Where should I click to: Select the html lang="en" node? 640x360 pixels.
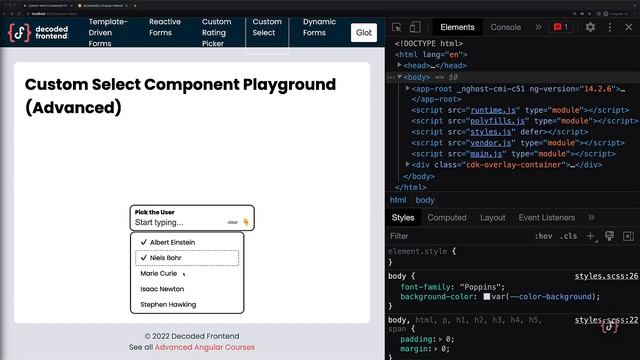point(431,54)
